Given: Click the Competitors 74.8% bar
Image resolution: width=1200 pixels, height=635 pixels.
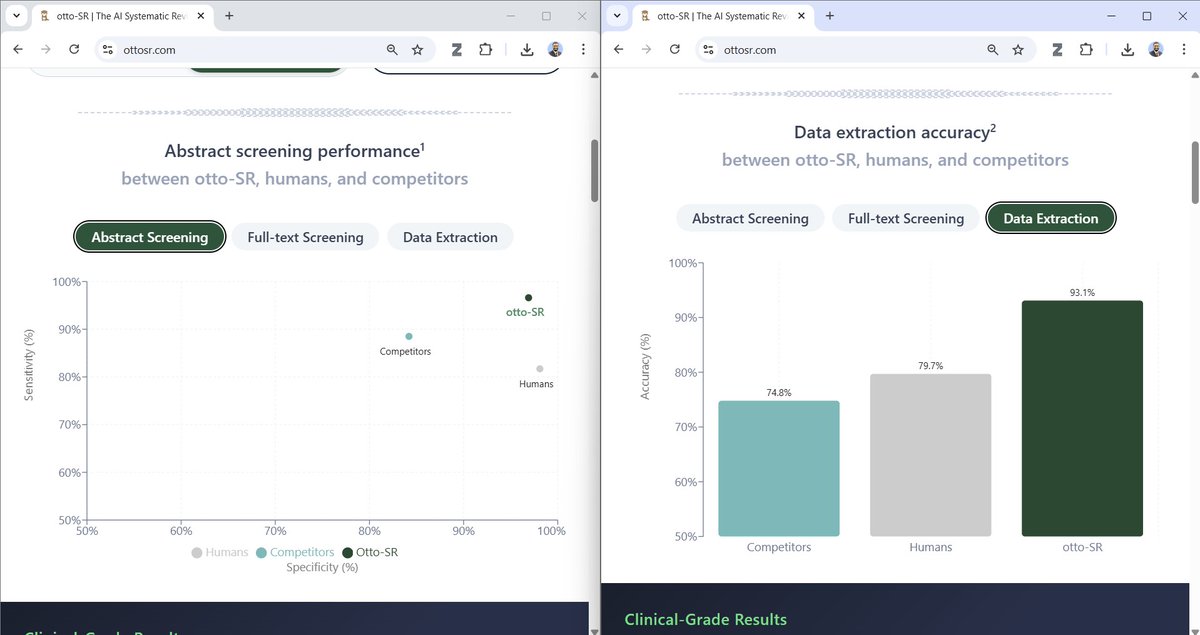Looking at the screenshot, I should pos(779,468).
